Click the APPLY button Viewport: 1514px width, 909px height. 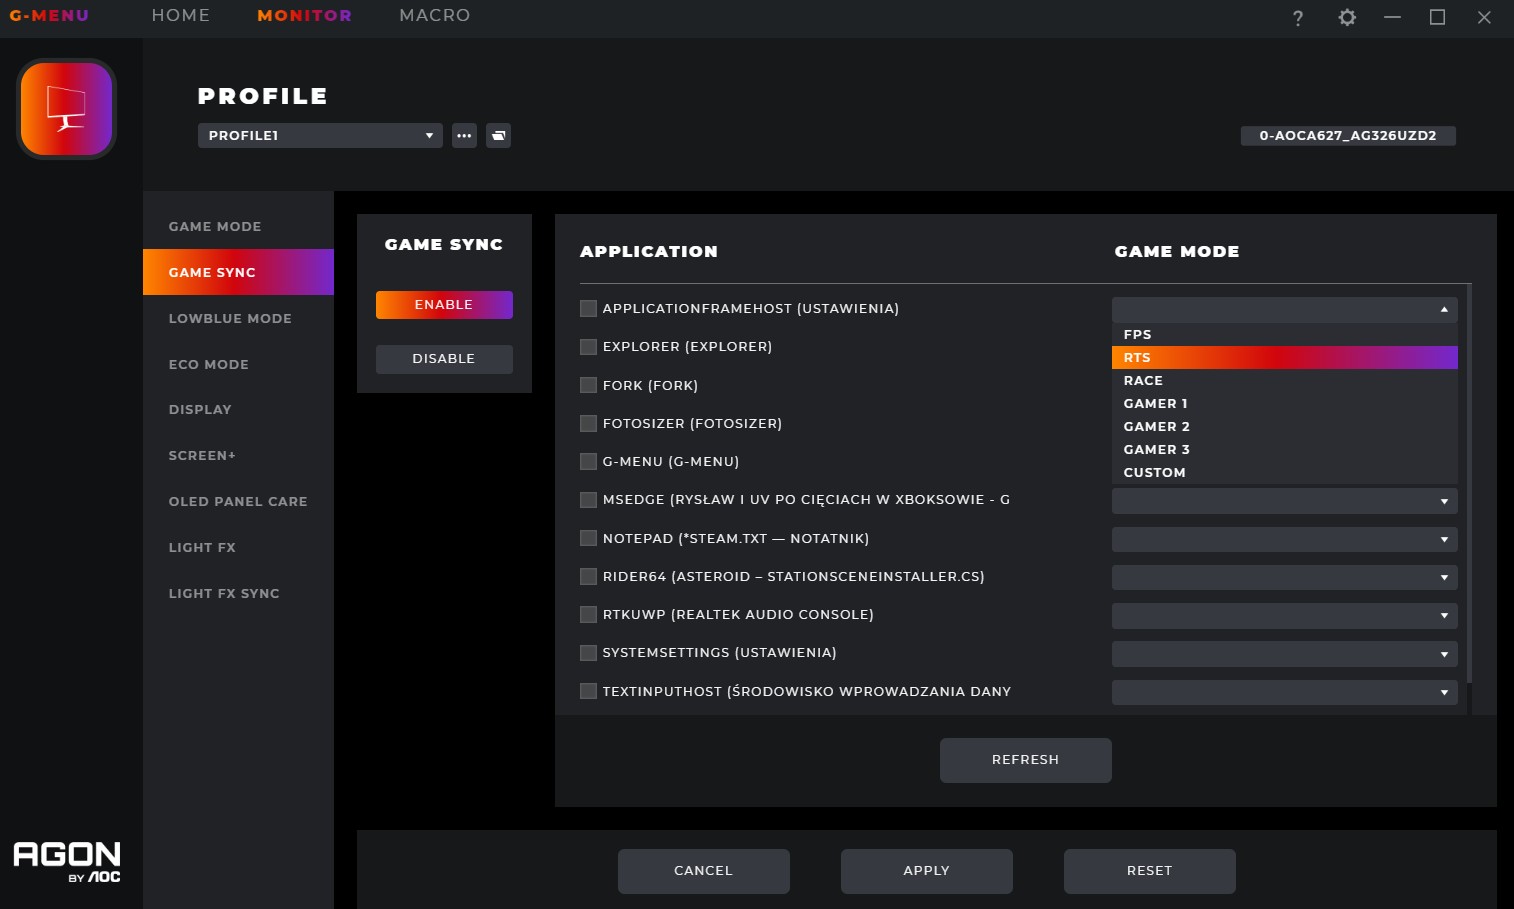click(x=926, y=871)
